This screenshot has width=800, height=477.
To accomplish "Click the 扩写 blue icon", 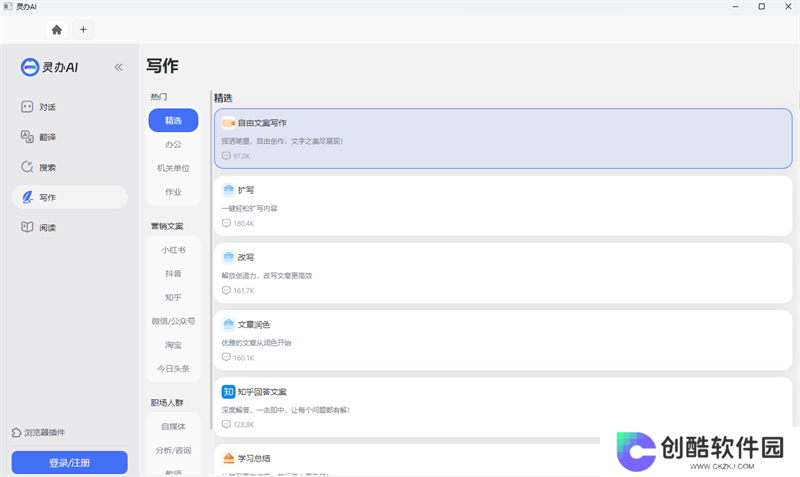I will click(x=228, y=190).
